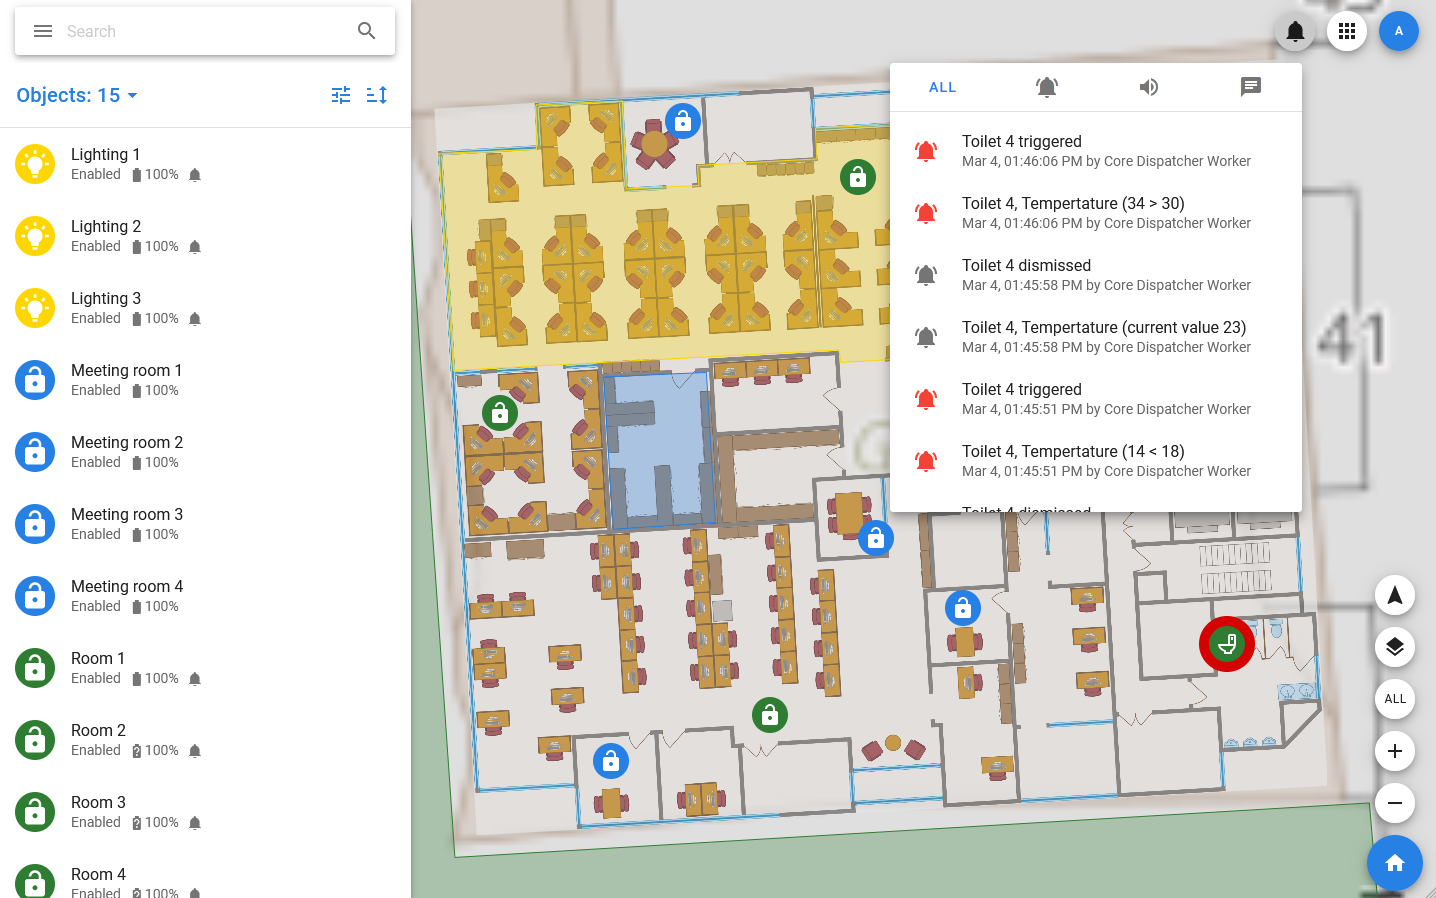Screen dimensions: 1436x898
Task: Switch to the messages tab
Action: click(1250, 87)
